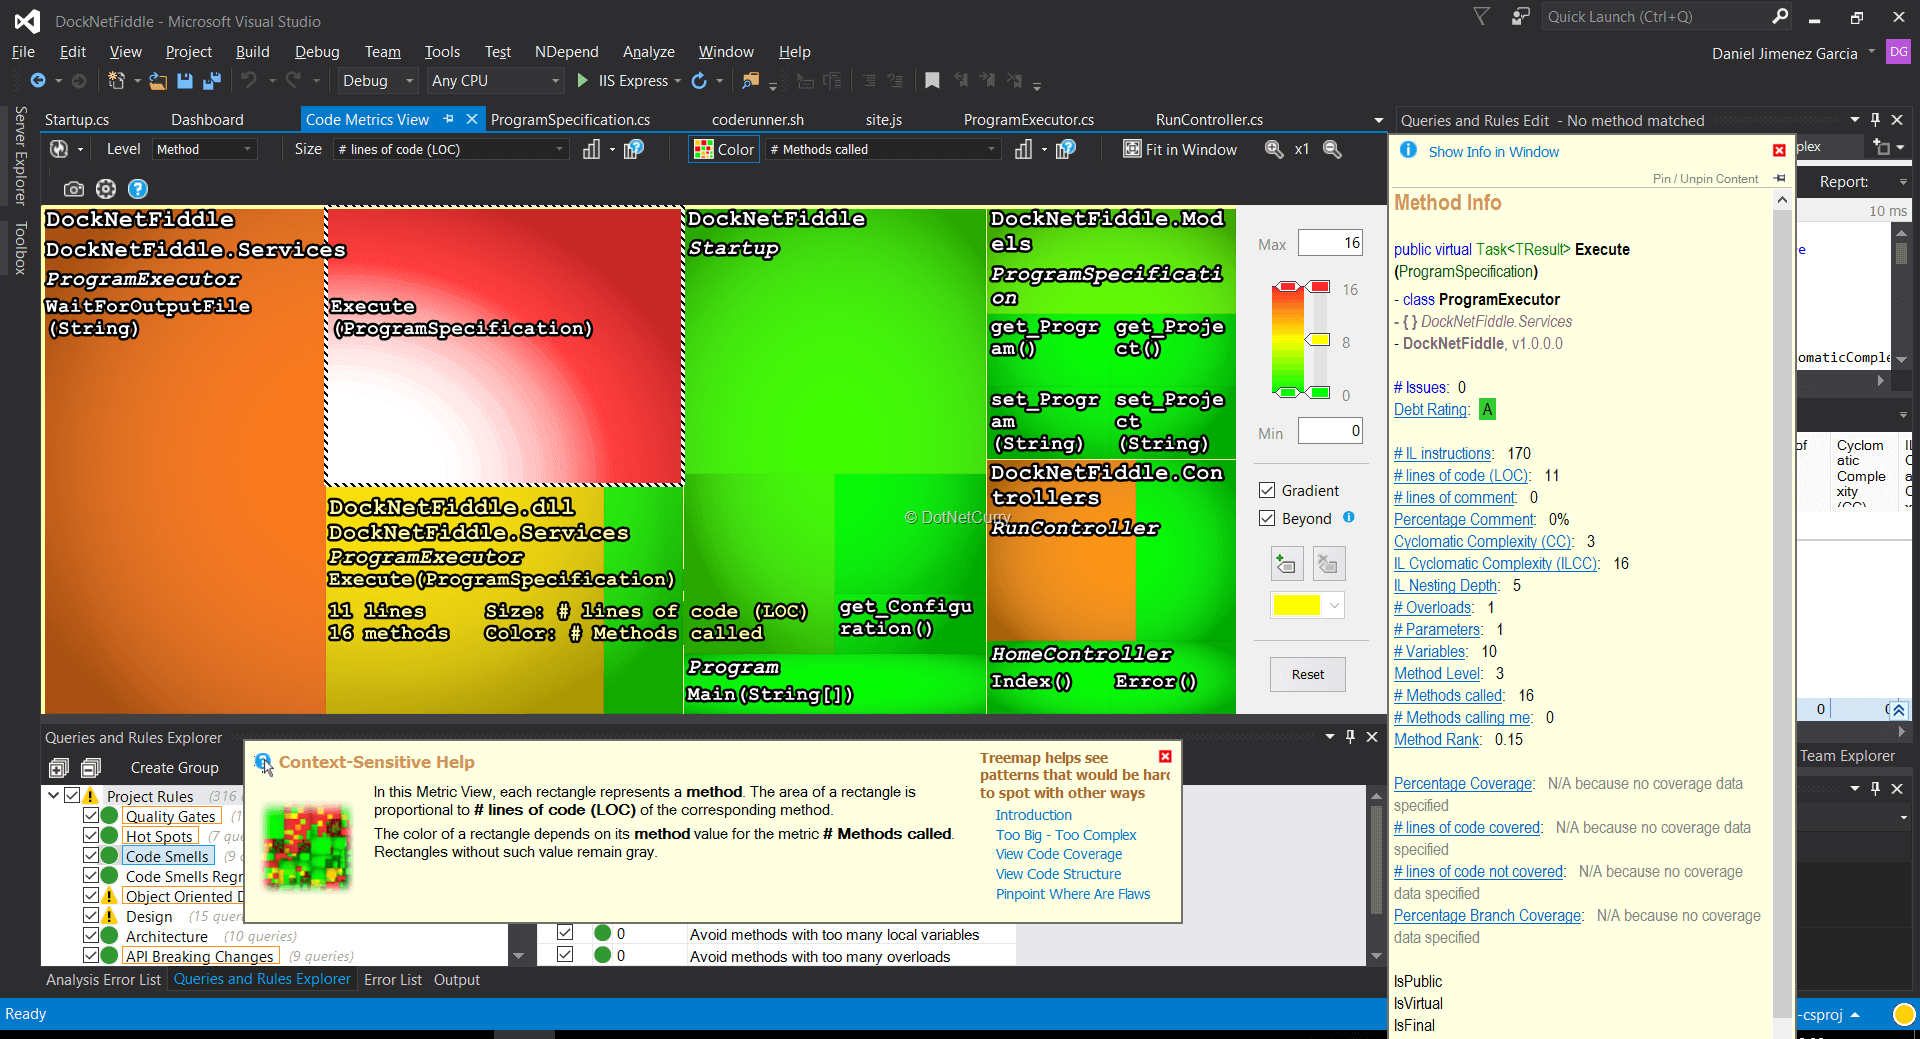The width and height of the screenshot is (1920, 1039).
Task: Click the Max value input field
Action: tap(1329, 243)
